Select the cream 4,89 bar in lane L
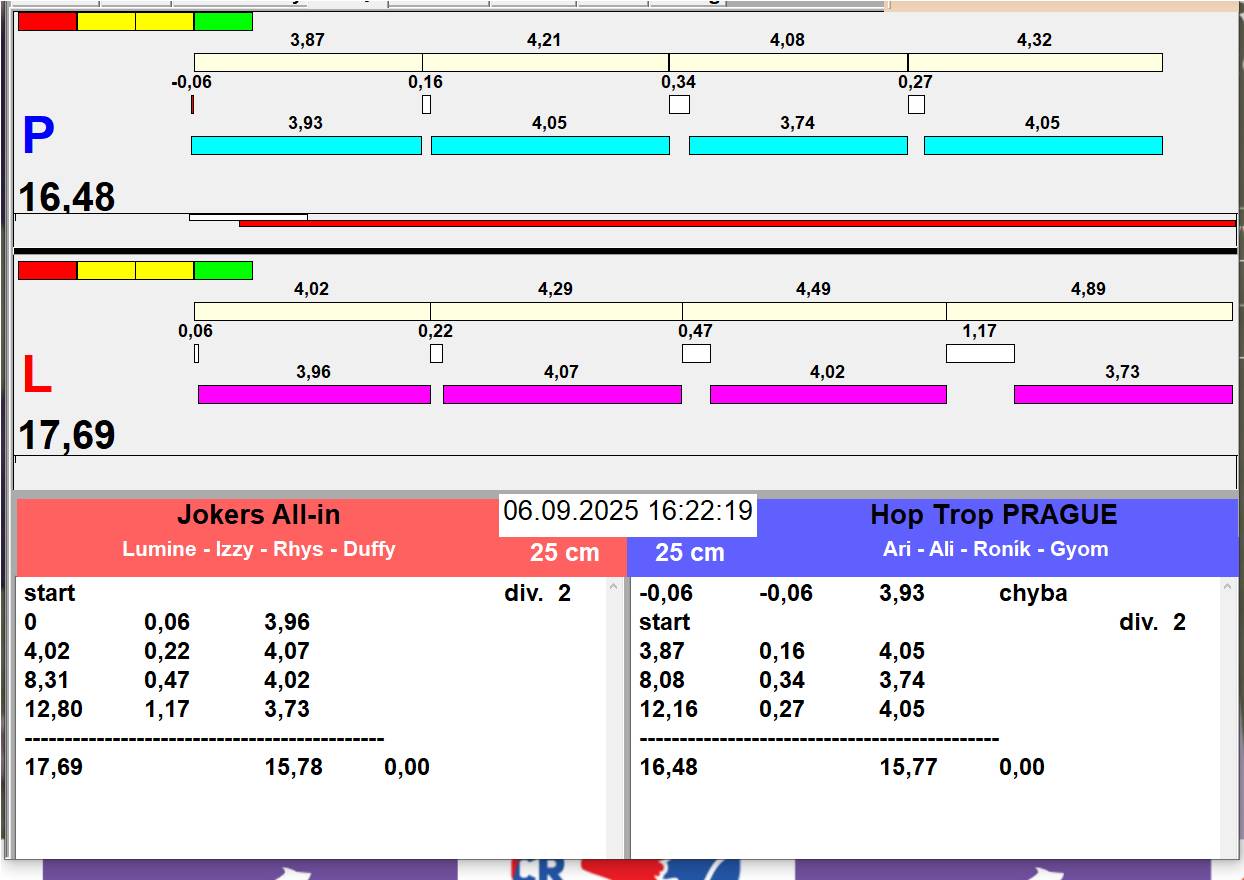Viewport: 1244px width, 880px height. pos(1090,311)
